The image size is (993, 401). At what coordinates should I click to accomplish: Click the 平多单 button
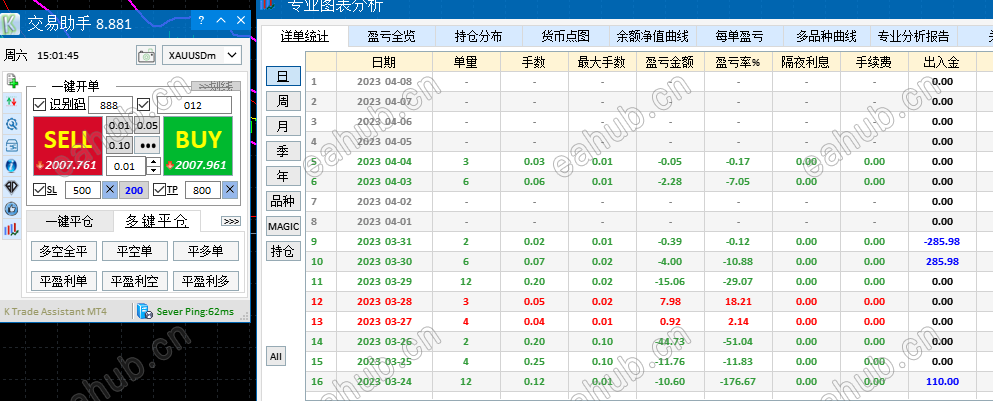pos(206,251)
